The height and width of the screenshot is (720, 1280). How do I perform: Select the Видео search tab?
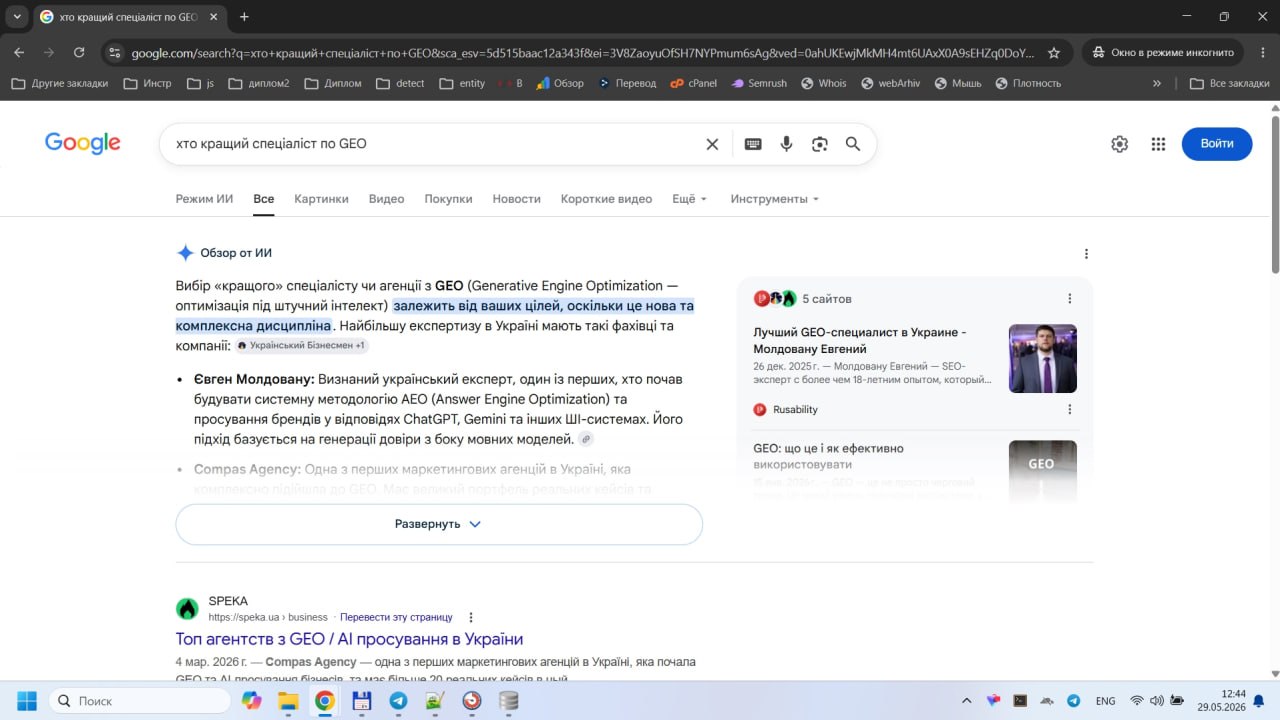coord(386,199)
